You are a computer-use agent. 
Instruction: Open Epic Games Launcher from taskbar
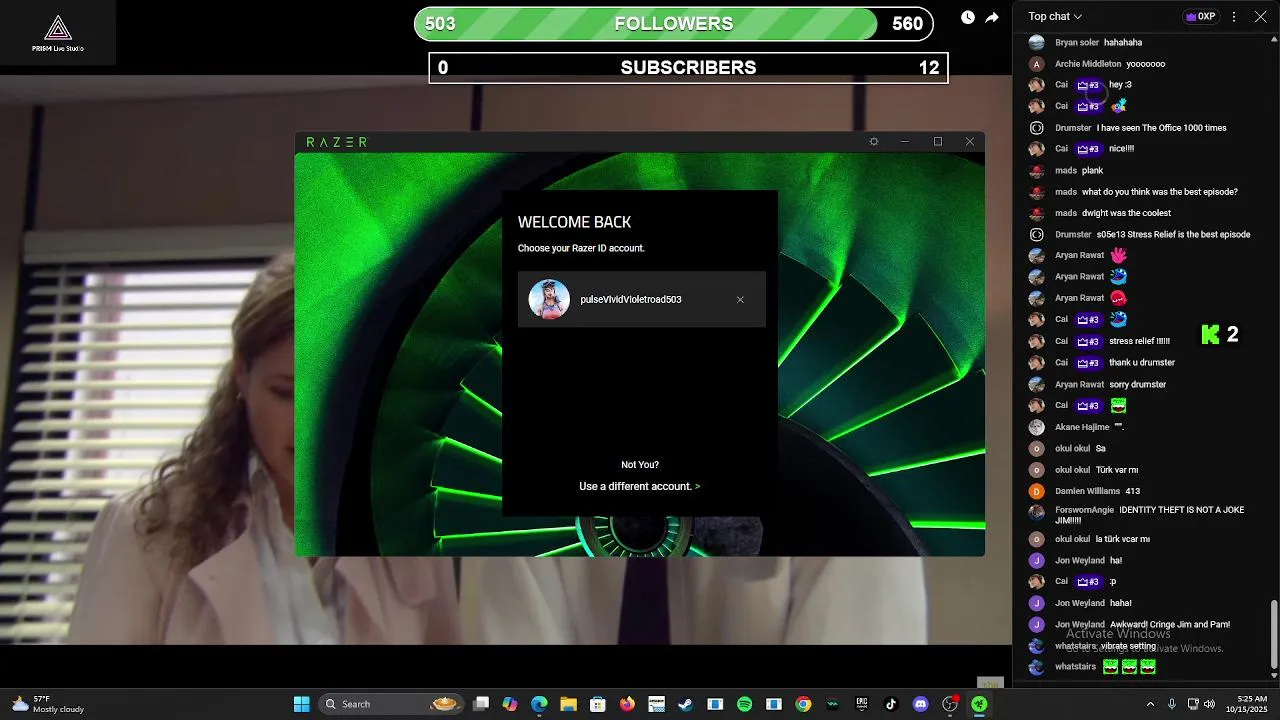coord(862,704)
